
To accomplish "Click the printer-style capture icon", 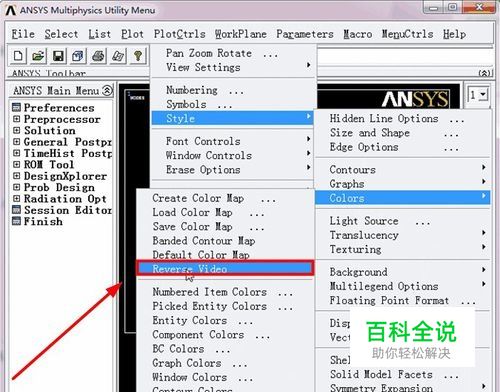I will tap(98, 56).
